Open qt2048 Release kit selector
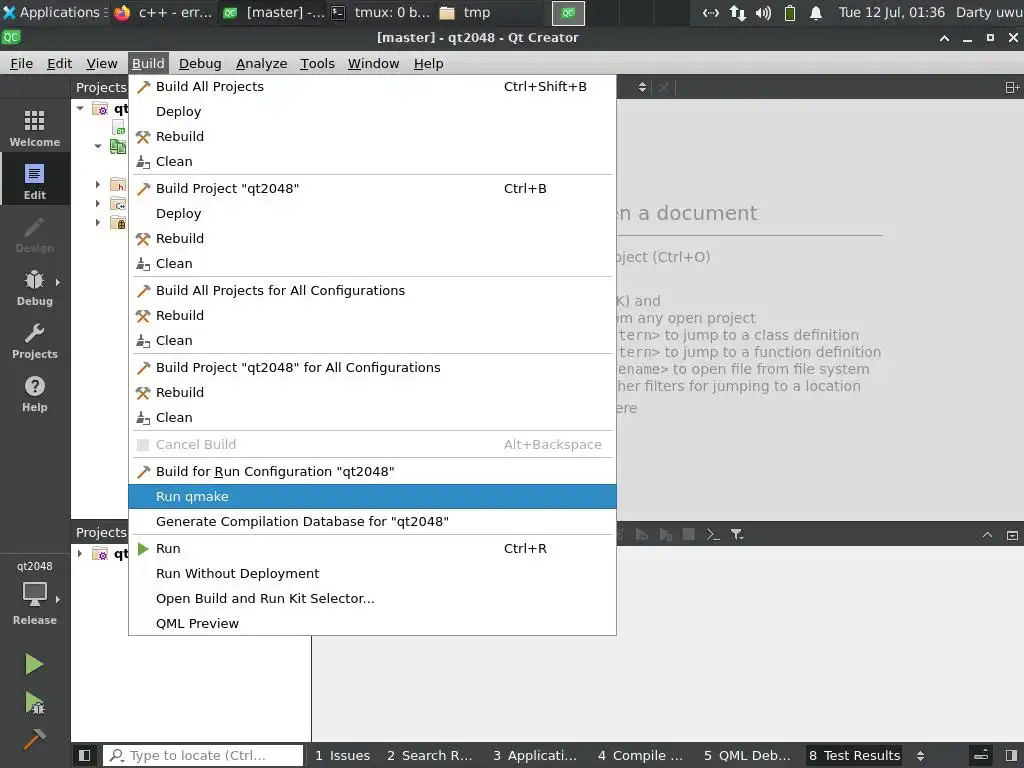The image size is (1024, 768). click(35, 592)
